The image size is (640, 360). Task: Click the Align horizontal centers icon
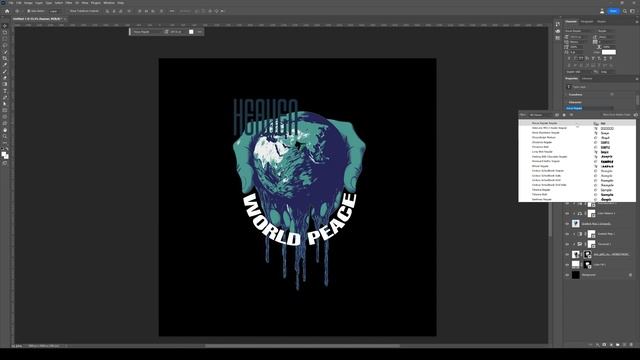tap(114, 11)
